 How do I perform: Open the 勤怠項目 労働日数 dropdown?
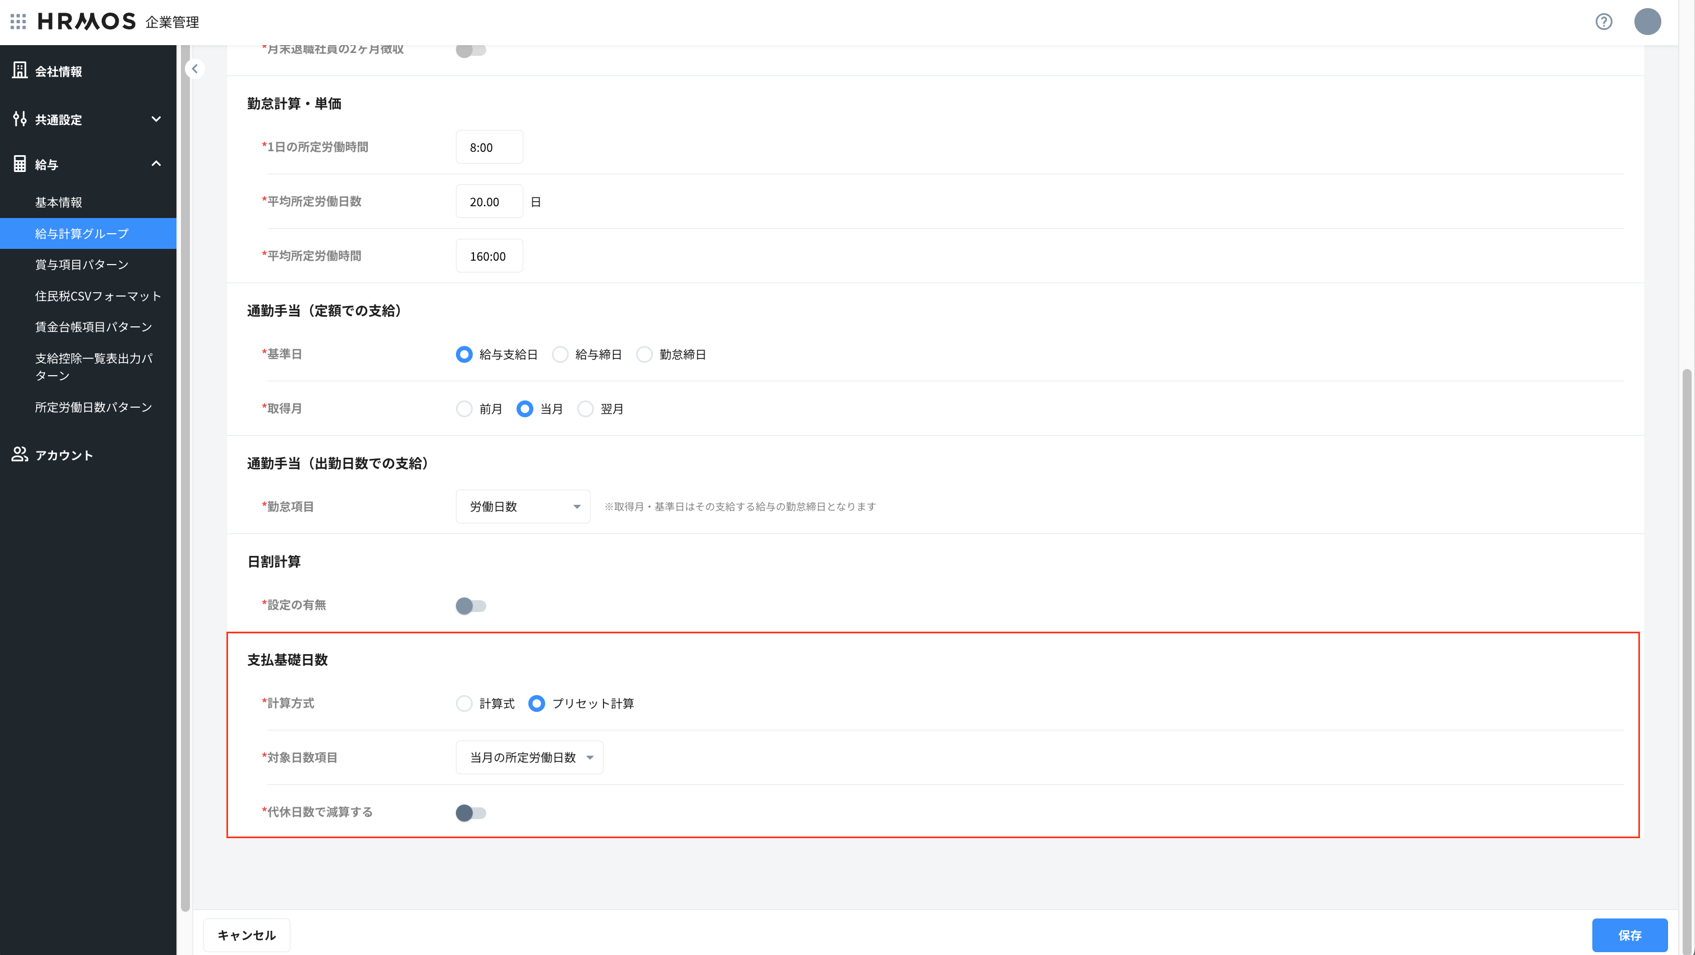pos(523,507)
